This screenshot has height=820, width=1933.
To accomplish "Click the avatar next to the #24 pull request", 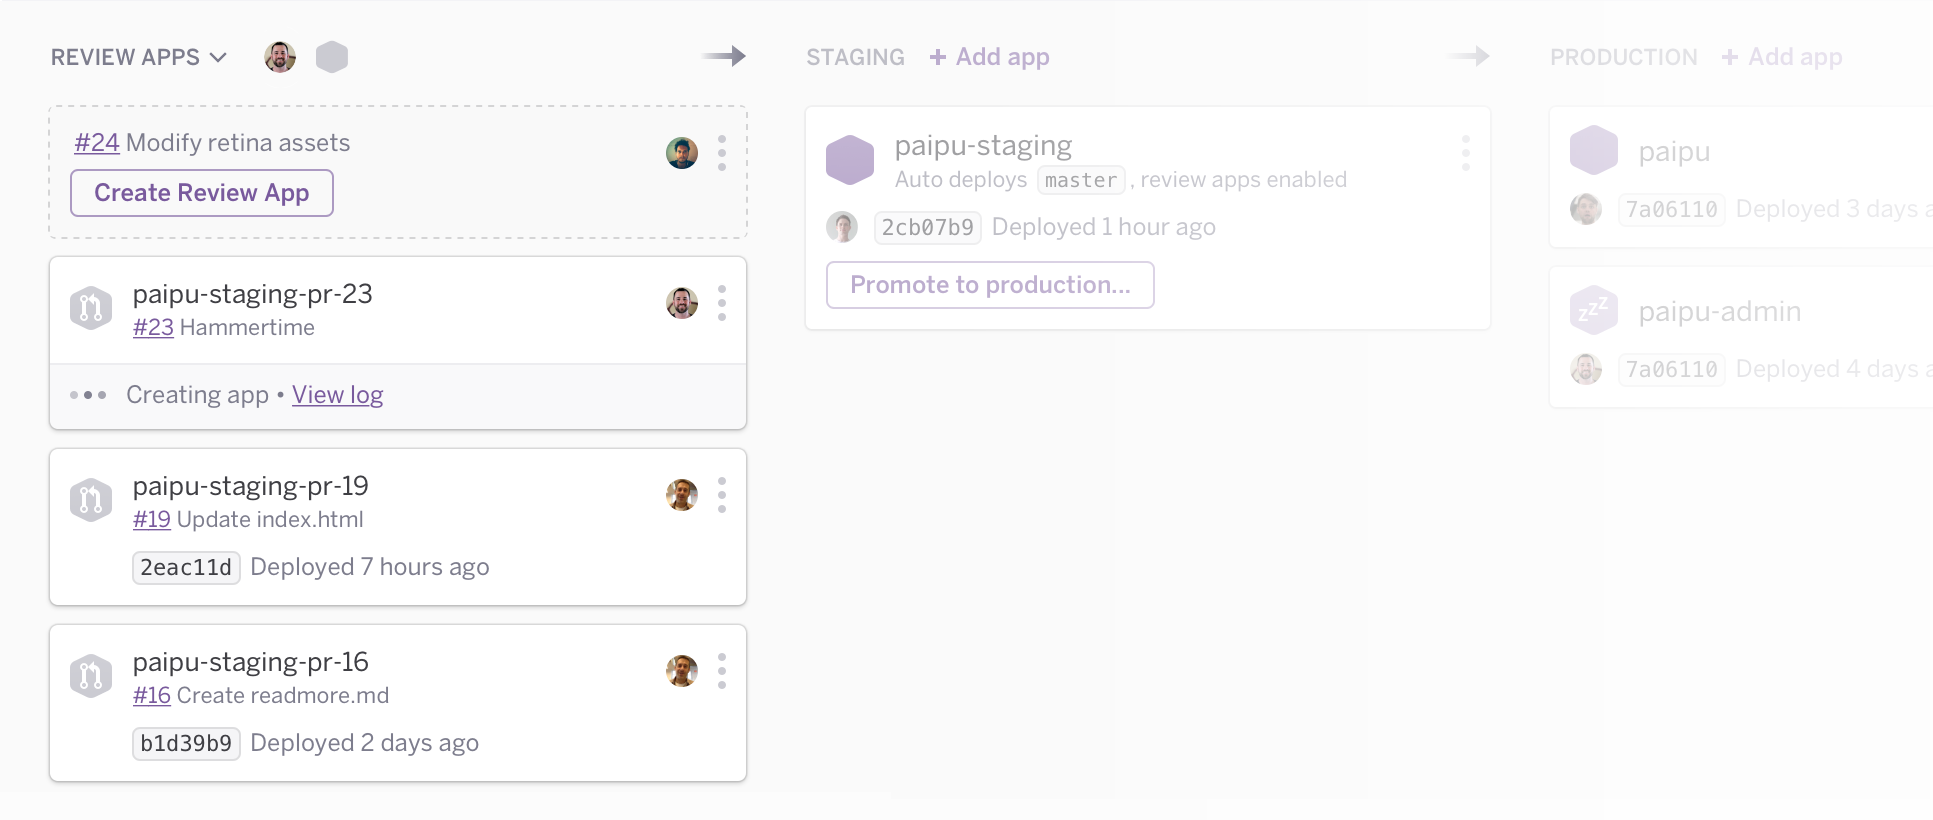I will [x=681, y=153].
